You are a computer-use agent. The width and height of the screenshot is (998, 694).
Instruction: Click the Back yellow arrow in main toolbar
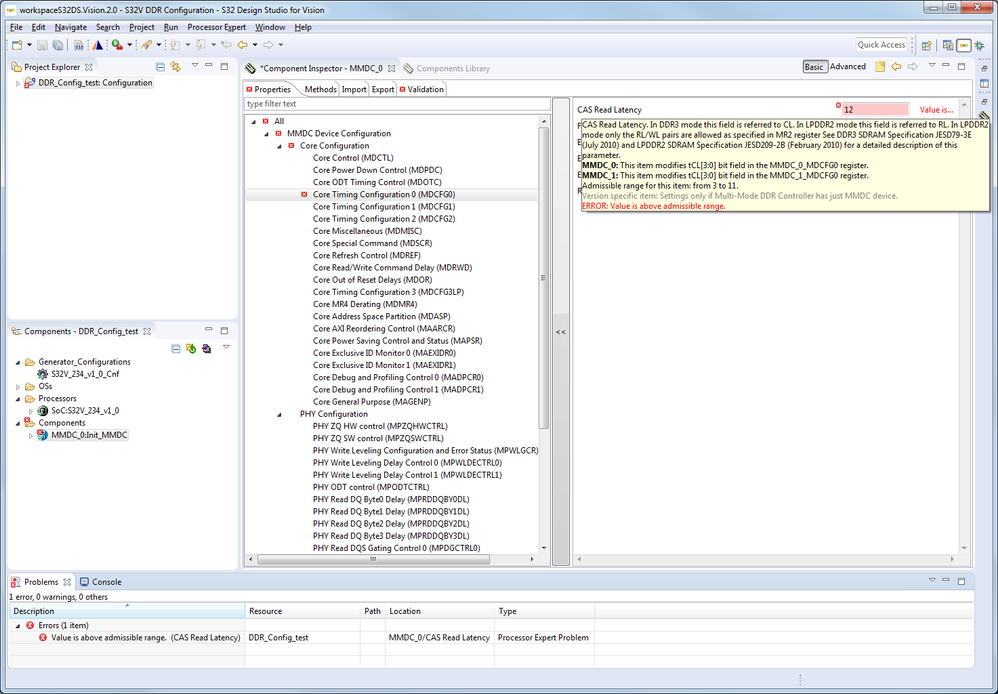[242, 45]
